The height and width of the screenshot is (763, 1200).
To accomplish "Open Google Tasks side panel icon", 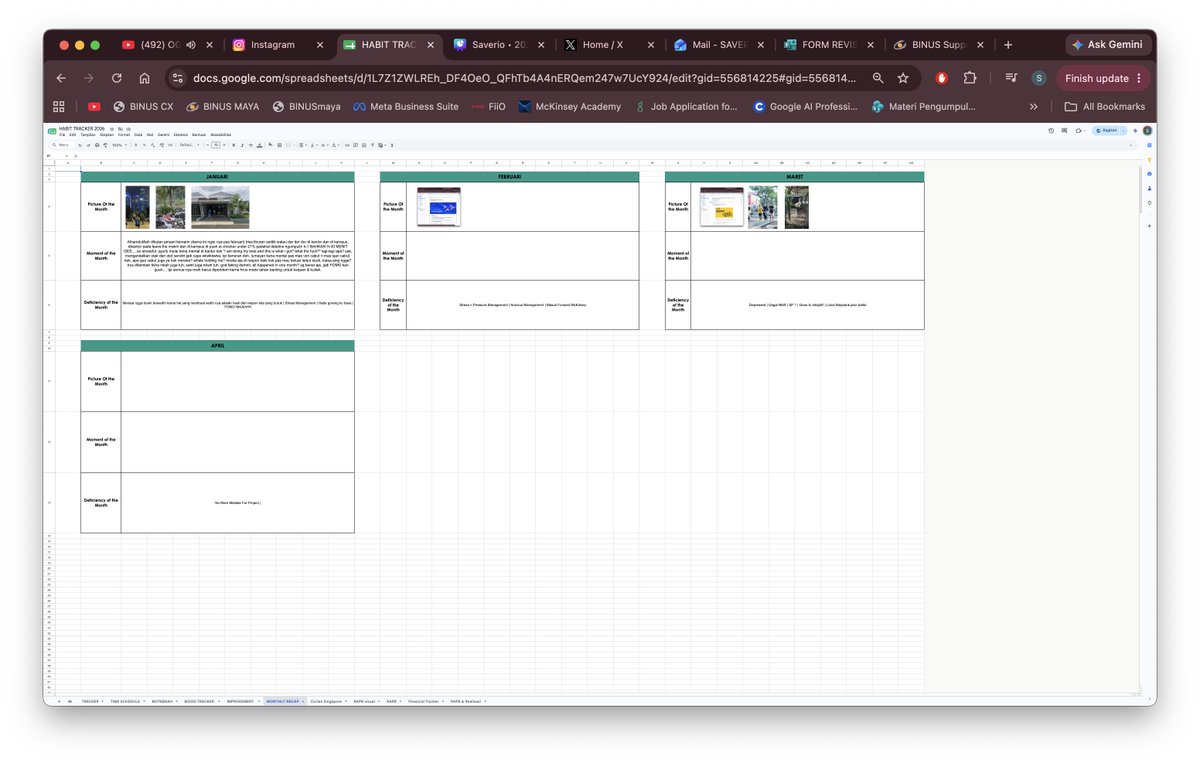I will (1149, 174).
